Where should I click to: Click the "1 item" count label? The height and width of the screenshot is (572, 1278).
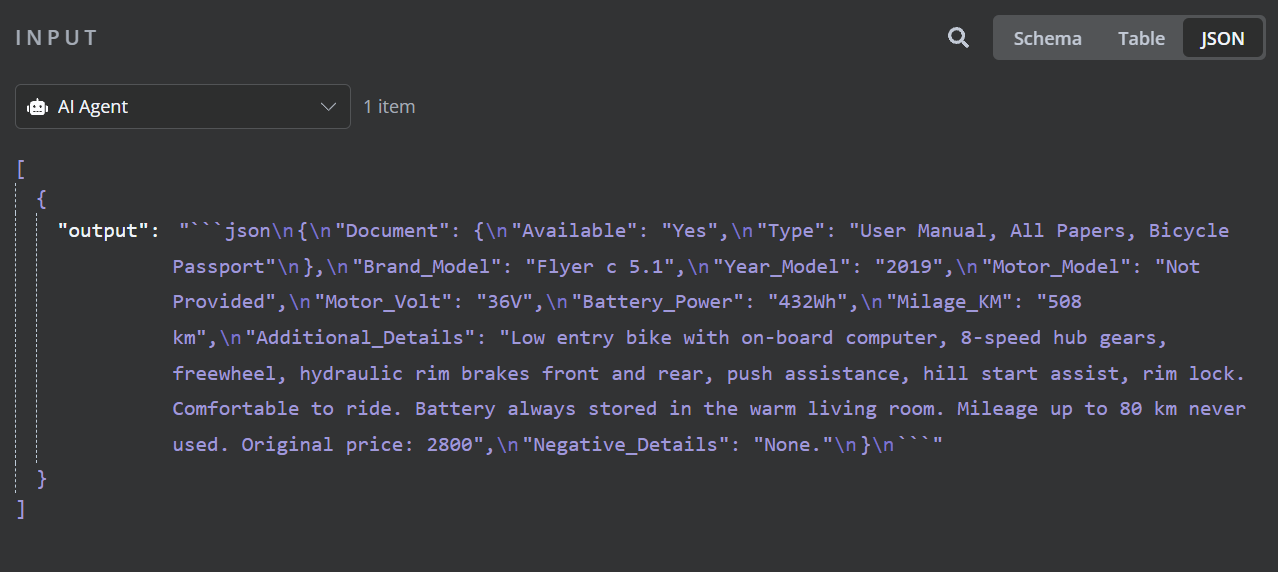[x=389, y=107]
